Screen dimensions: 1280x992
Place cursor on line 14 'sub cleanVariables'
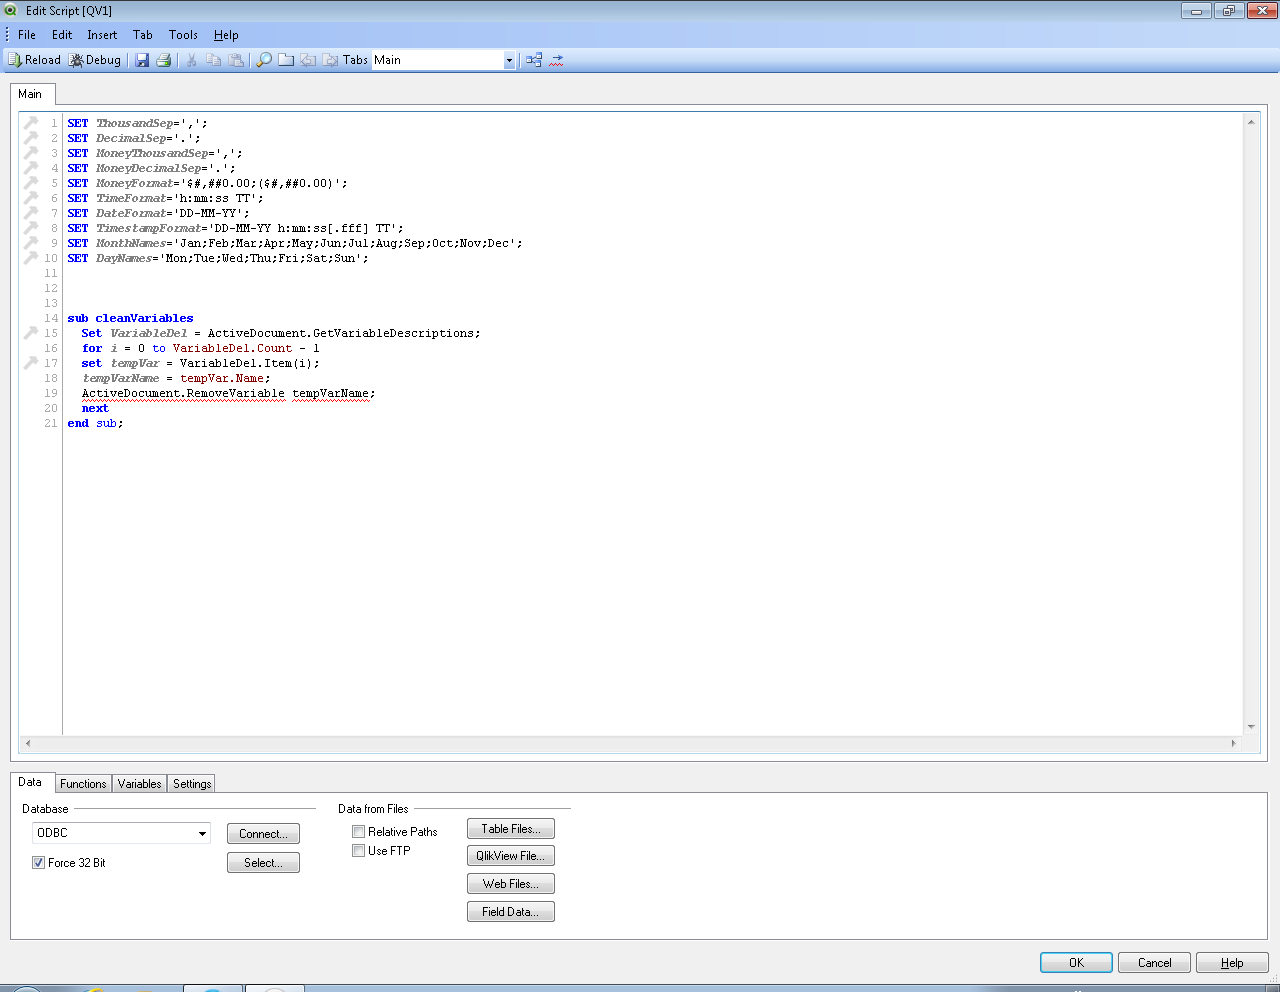tap(130, 318)
